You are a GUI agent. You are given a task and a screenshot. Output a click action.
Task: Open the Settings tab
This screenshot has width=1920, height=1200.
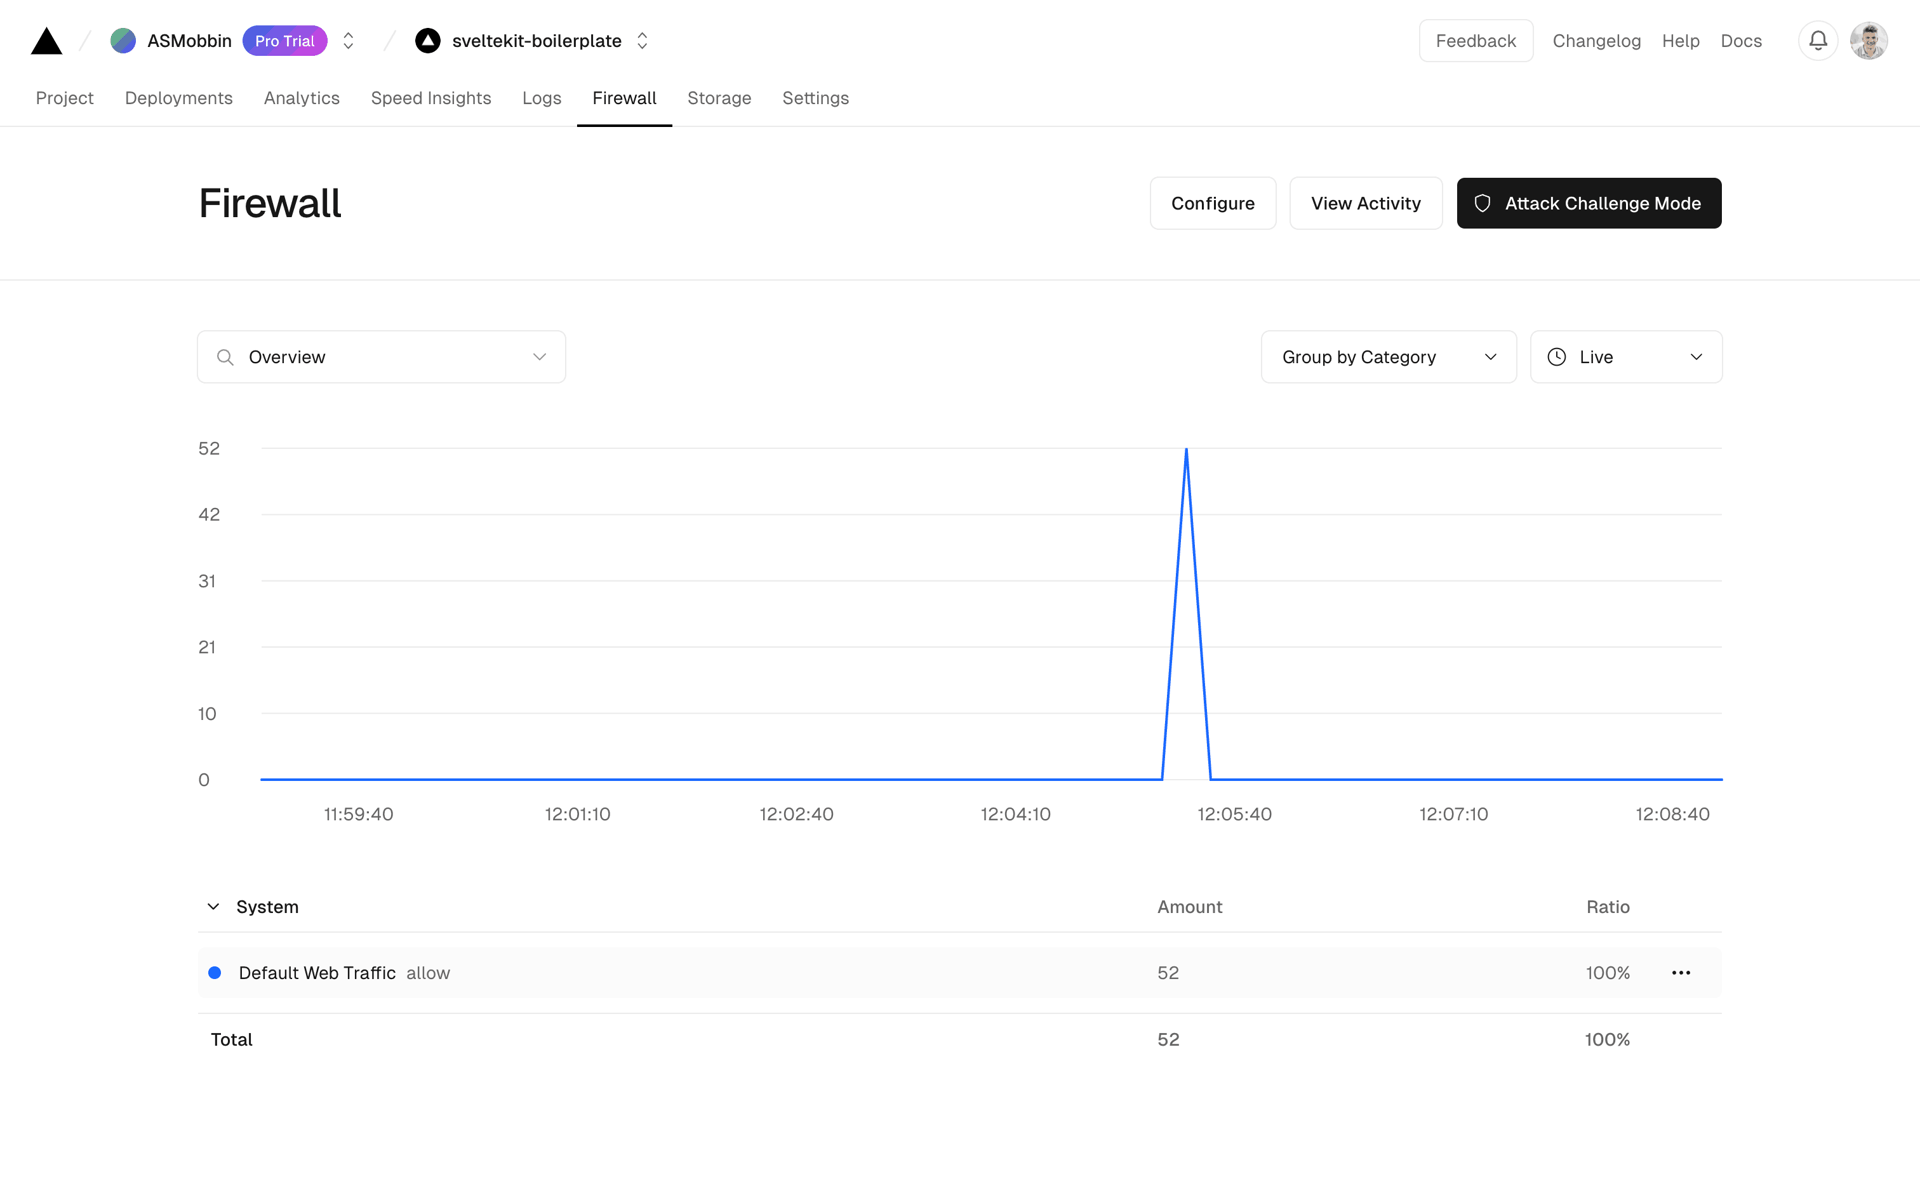pyautogui.click(x=815, y=98)
